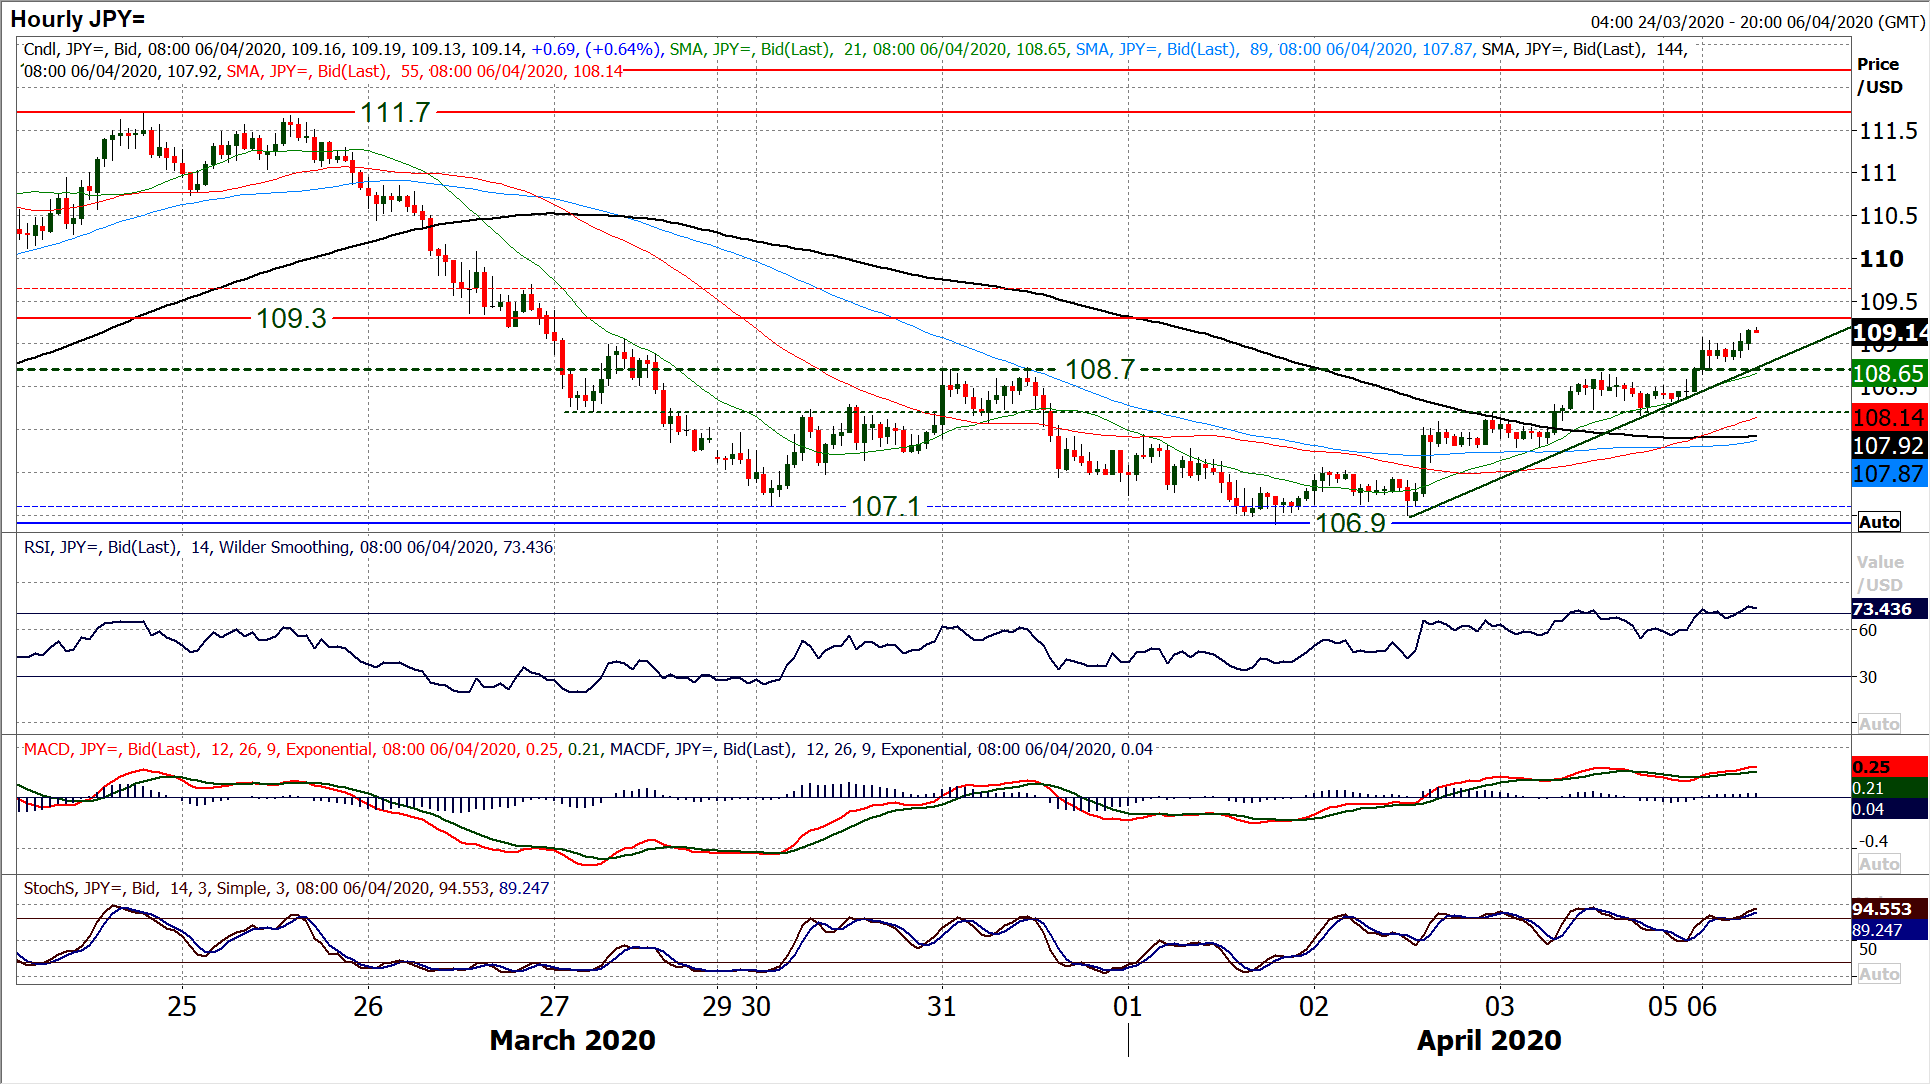Select the 108.7 dashed level label
Image resolution: width=1931 pixels, height=1085 pixels.
click(1100, 370)
